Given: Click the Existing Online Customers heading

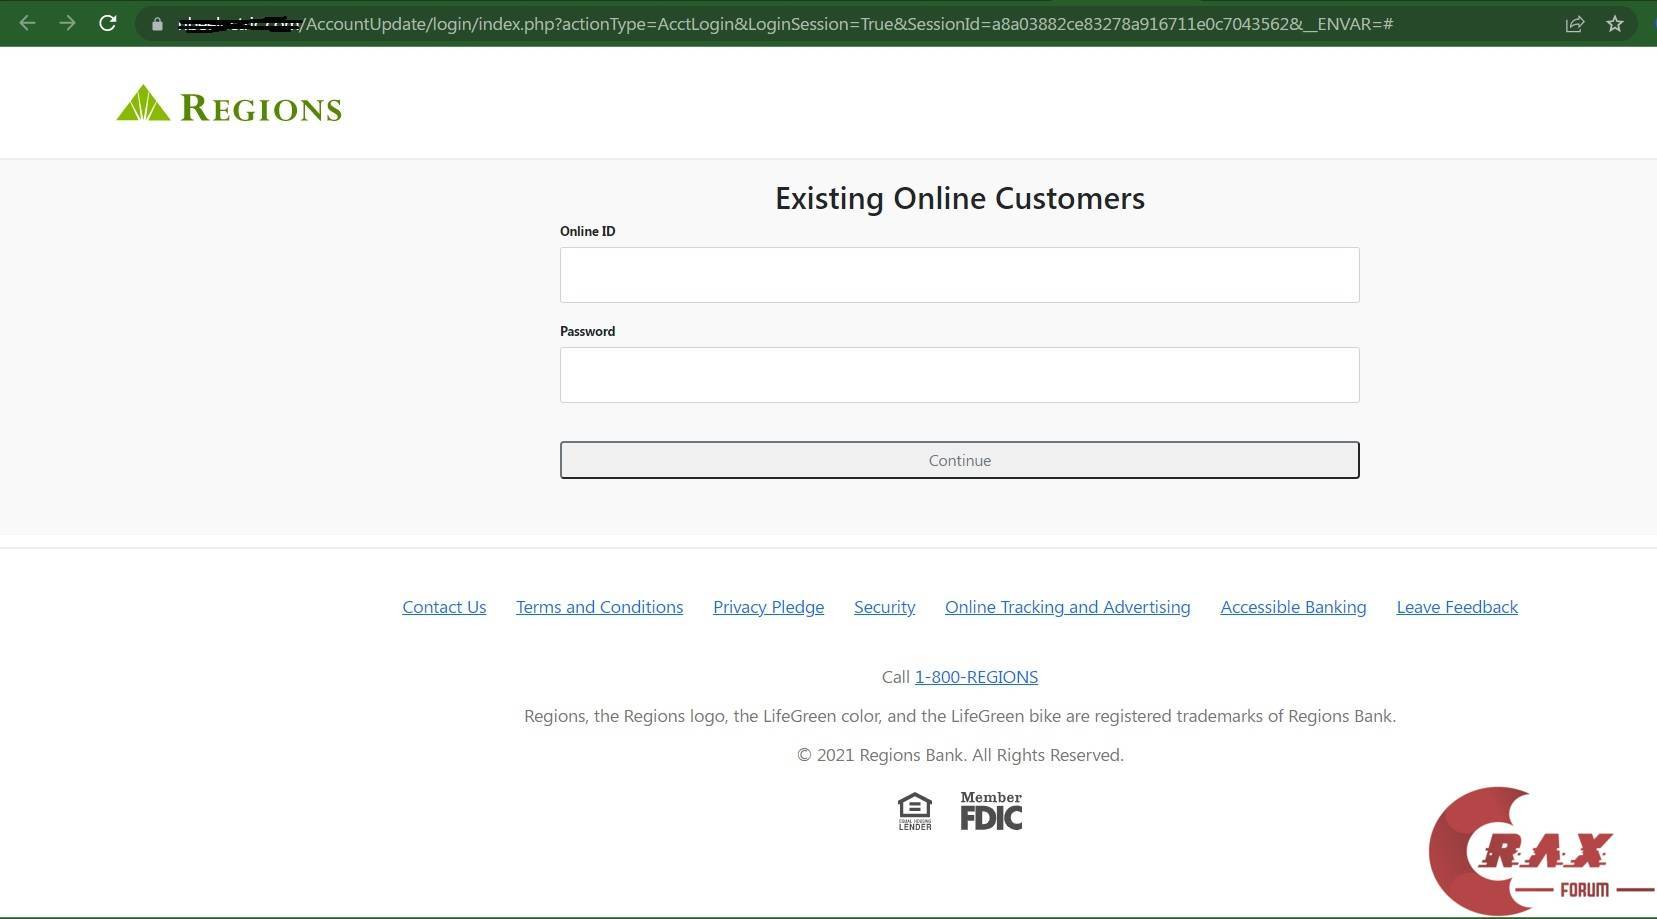Looking at the screenshot, I should [x=960, y=198].
